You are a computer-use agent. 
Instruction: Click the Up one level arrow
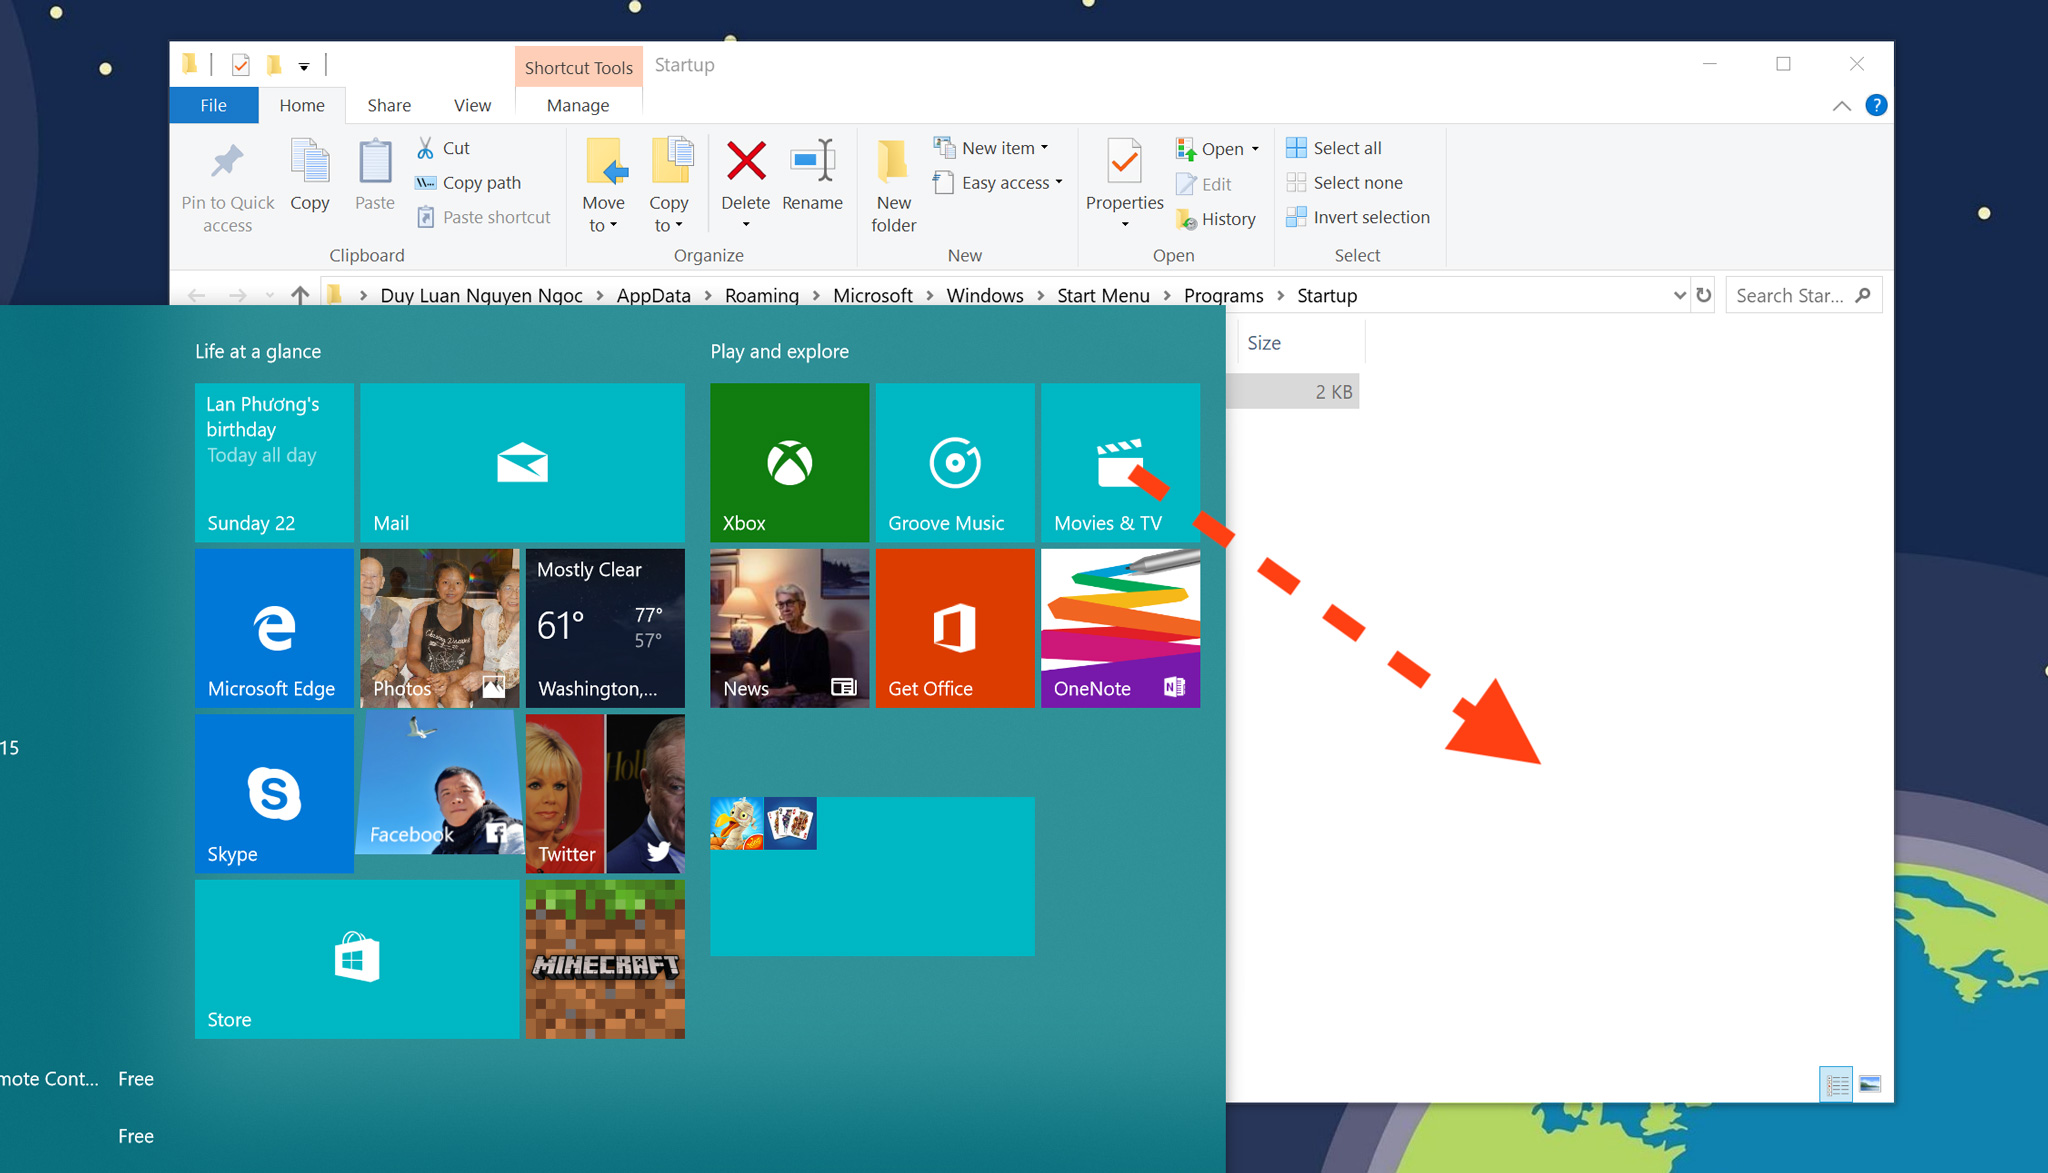tap(300, 295)
